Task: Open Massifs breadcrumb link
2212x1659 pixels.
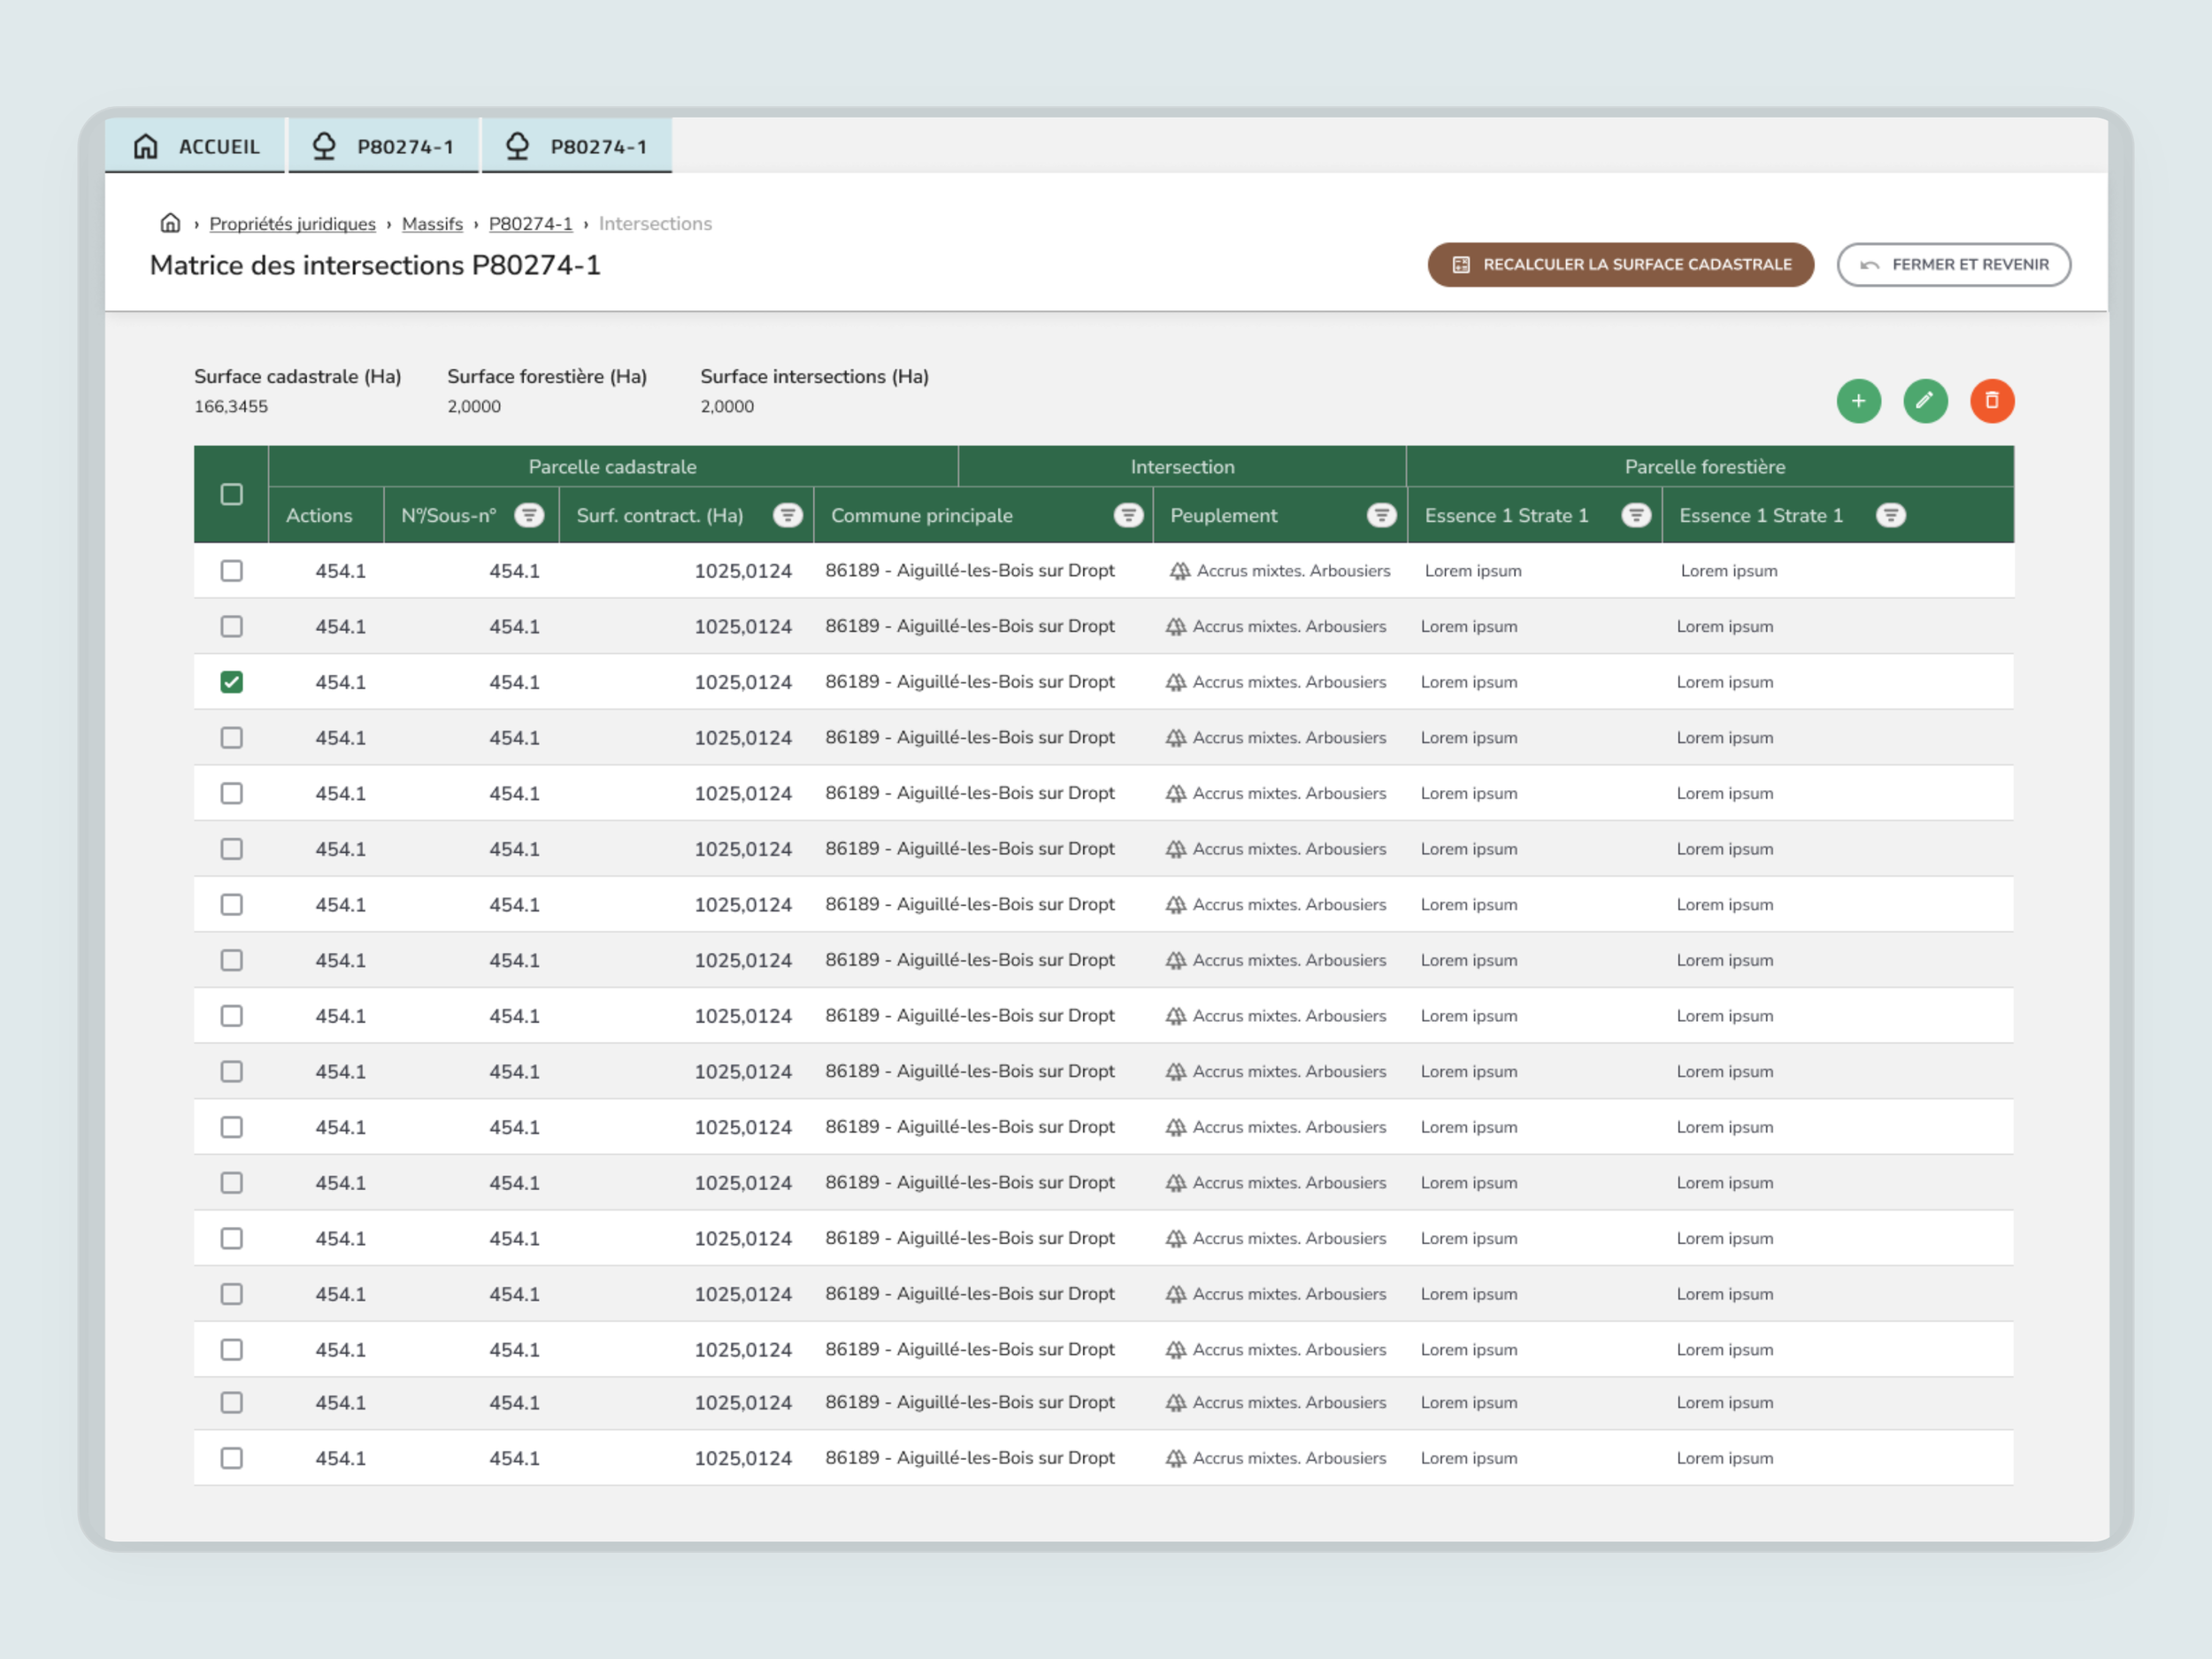Action: click(432, 224)
